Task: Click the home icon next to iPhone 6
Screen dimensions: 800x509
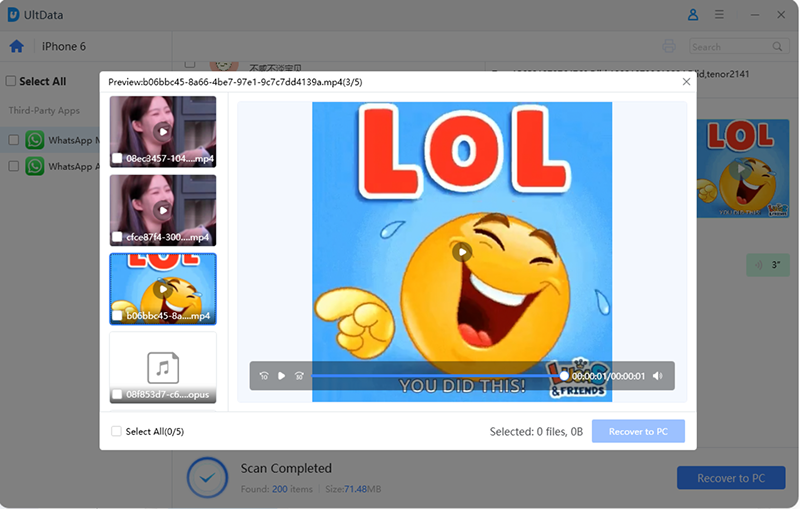Action: (x=16, y=46)
